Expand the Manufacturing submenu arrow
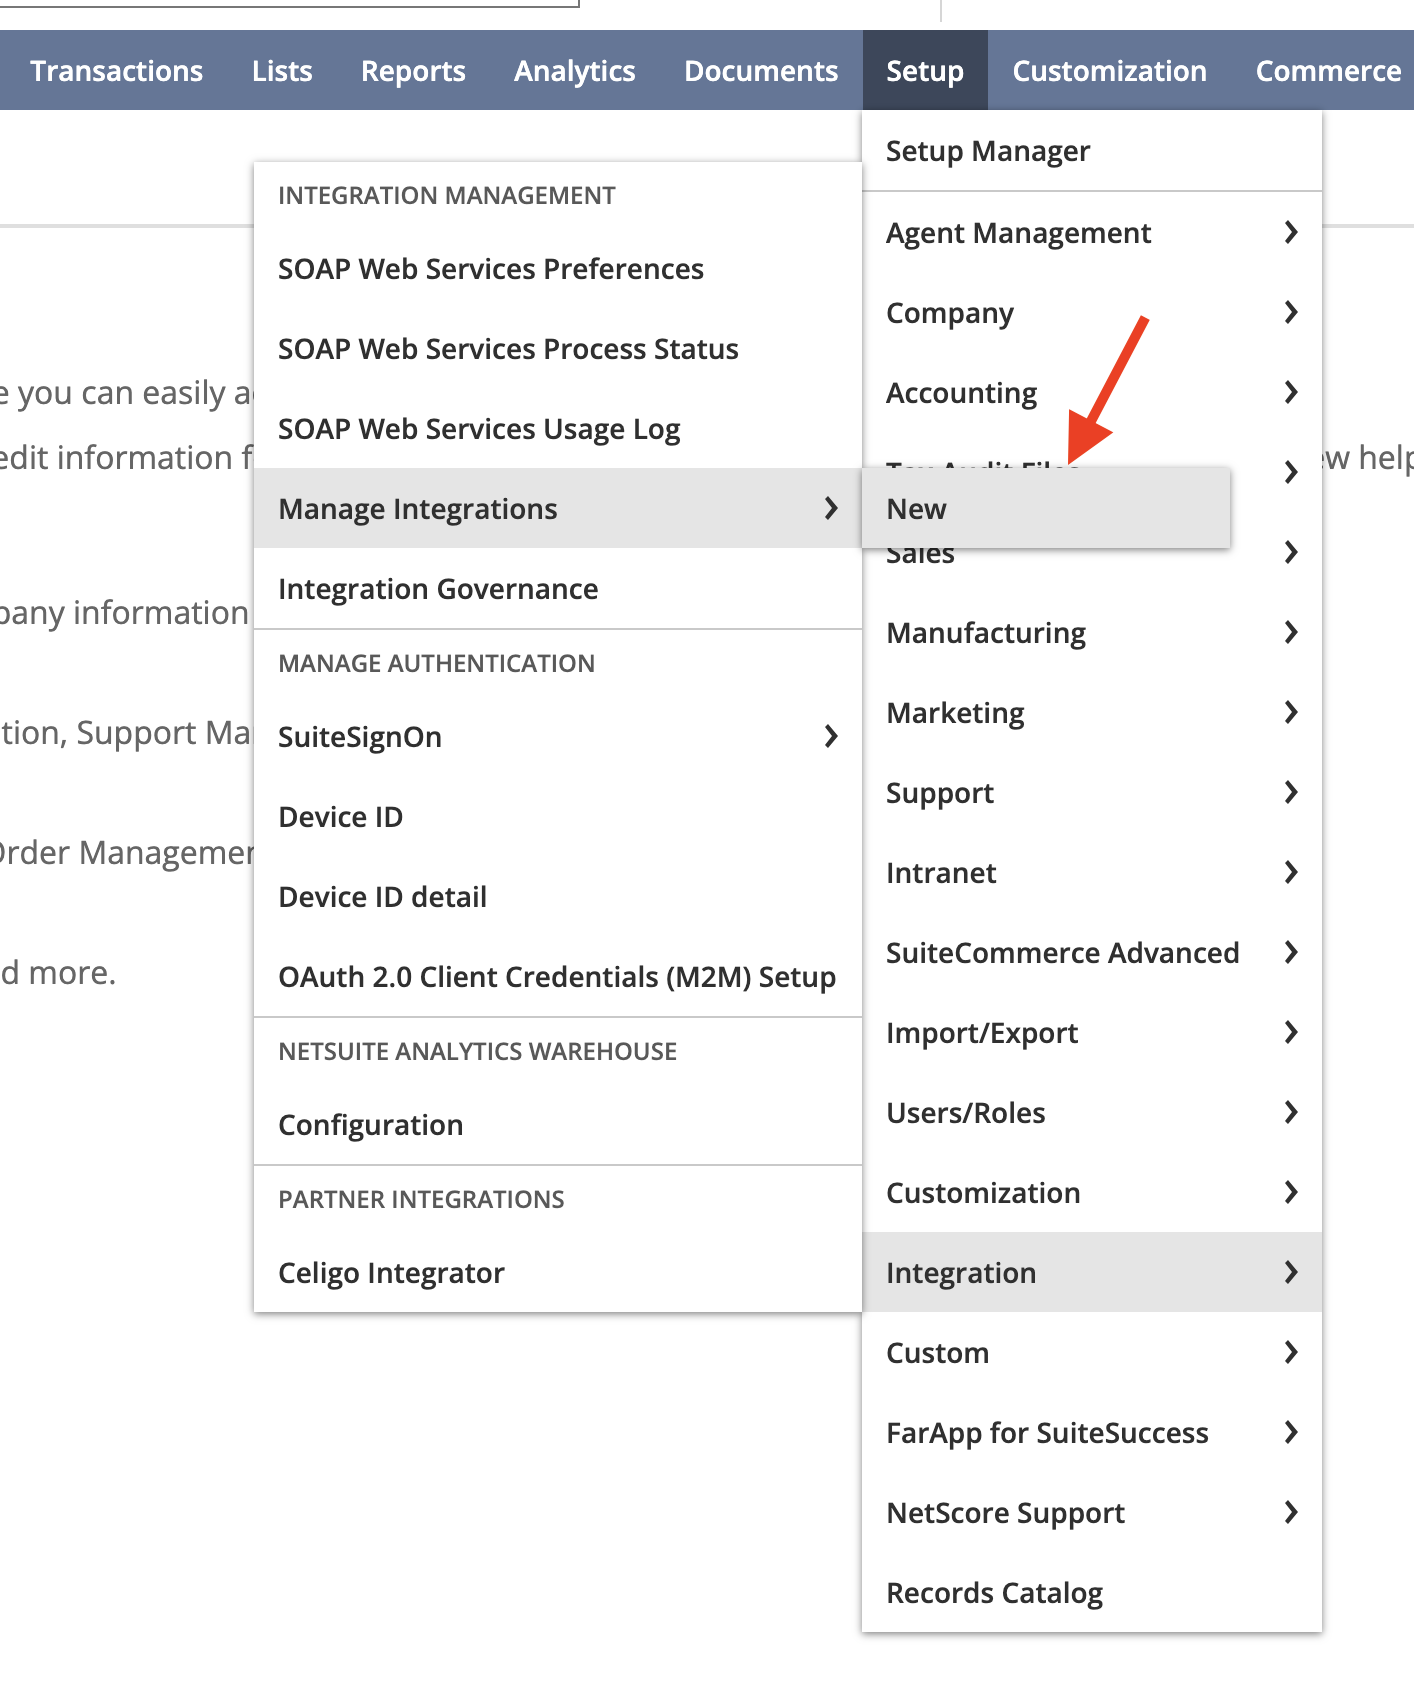Viewport: 1414px width, 1686px height. click(x=1291, y=633)
